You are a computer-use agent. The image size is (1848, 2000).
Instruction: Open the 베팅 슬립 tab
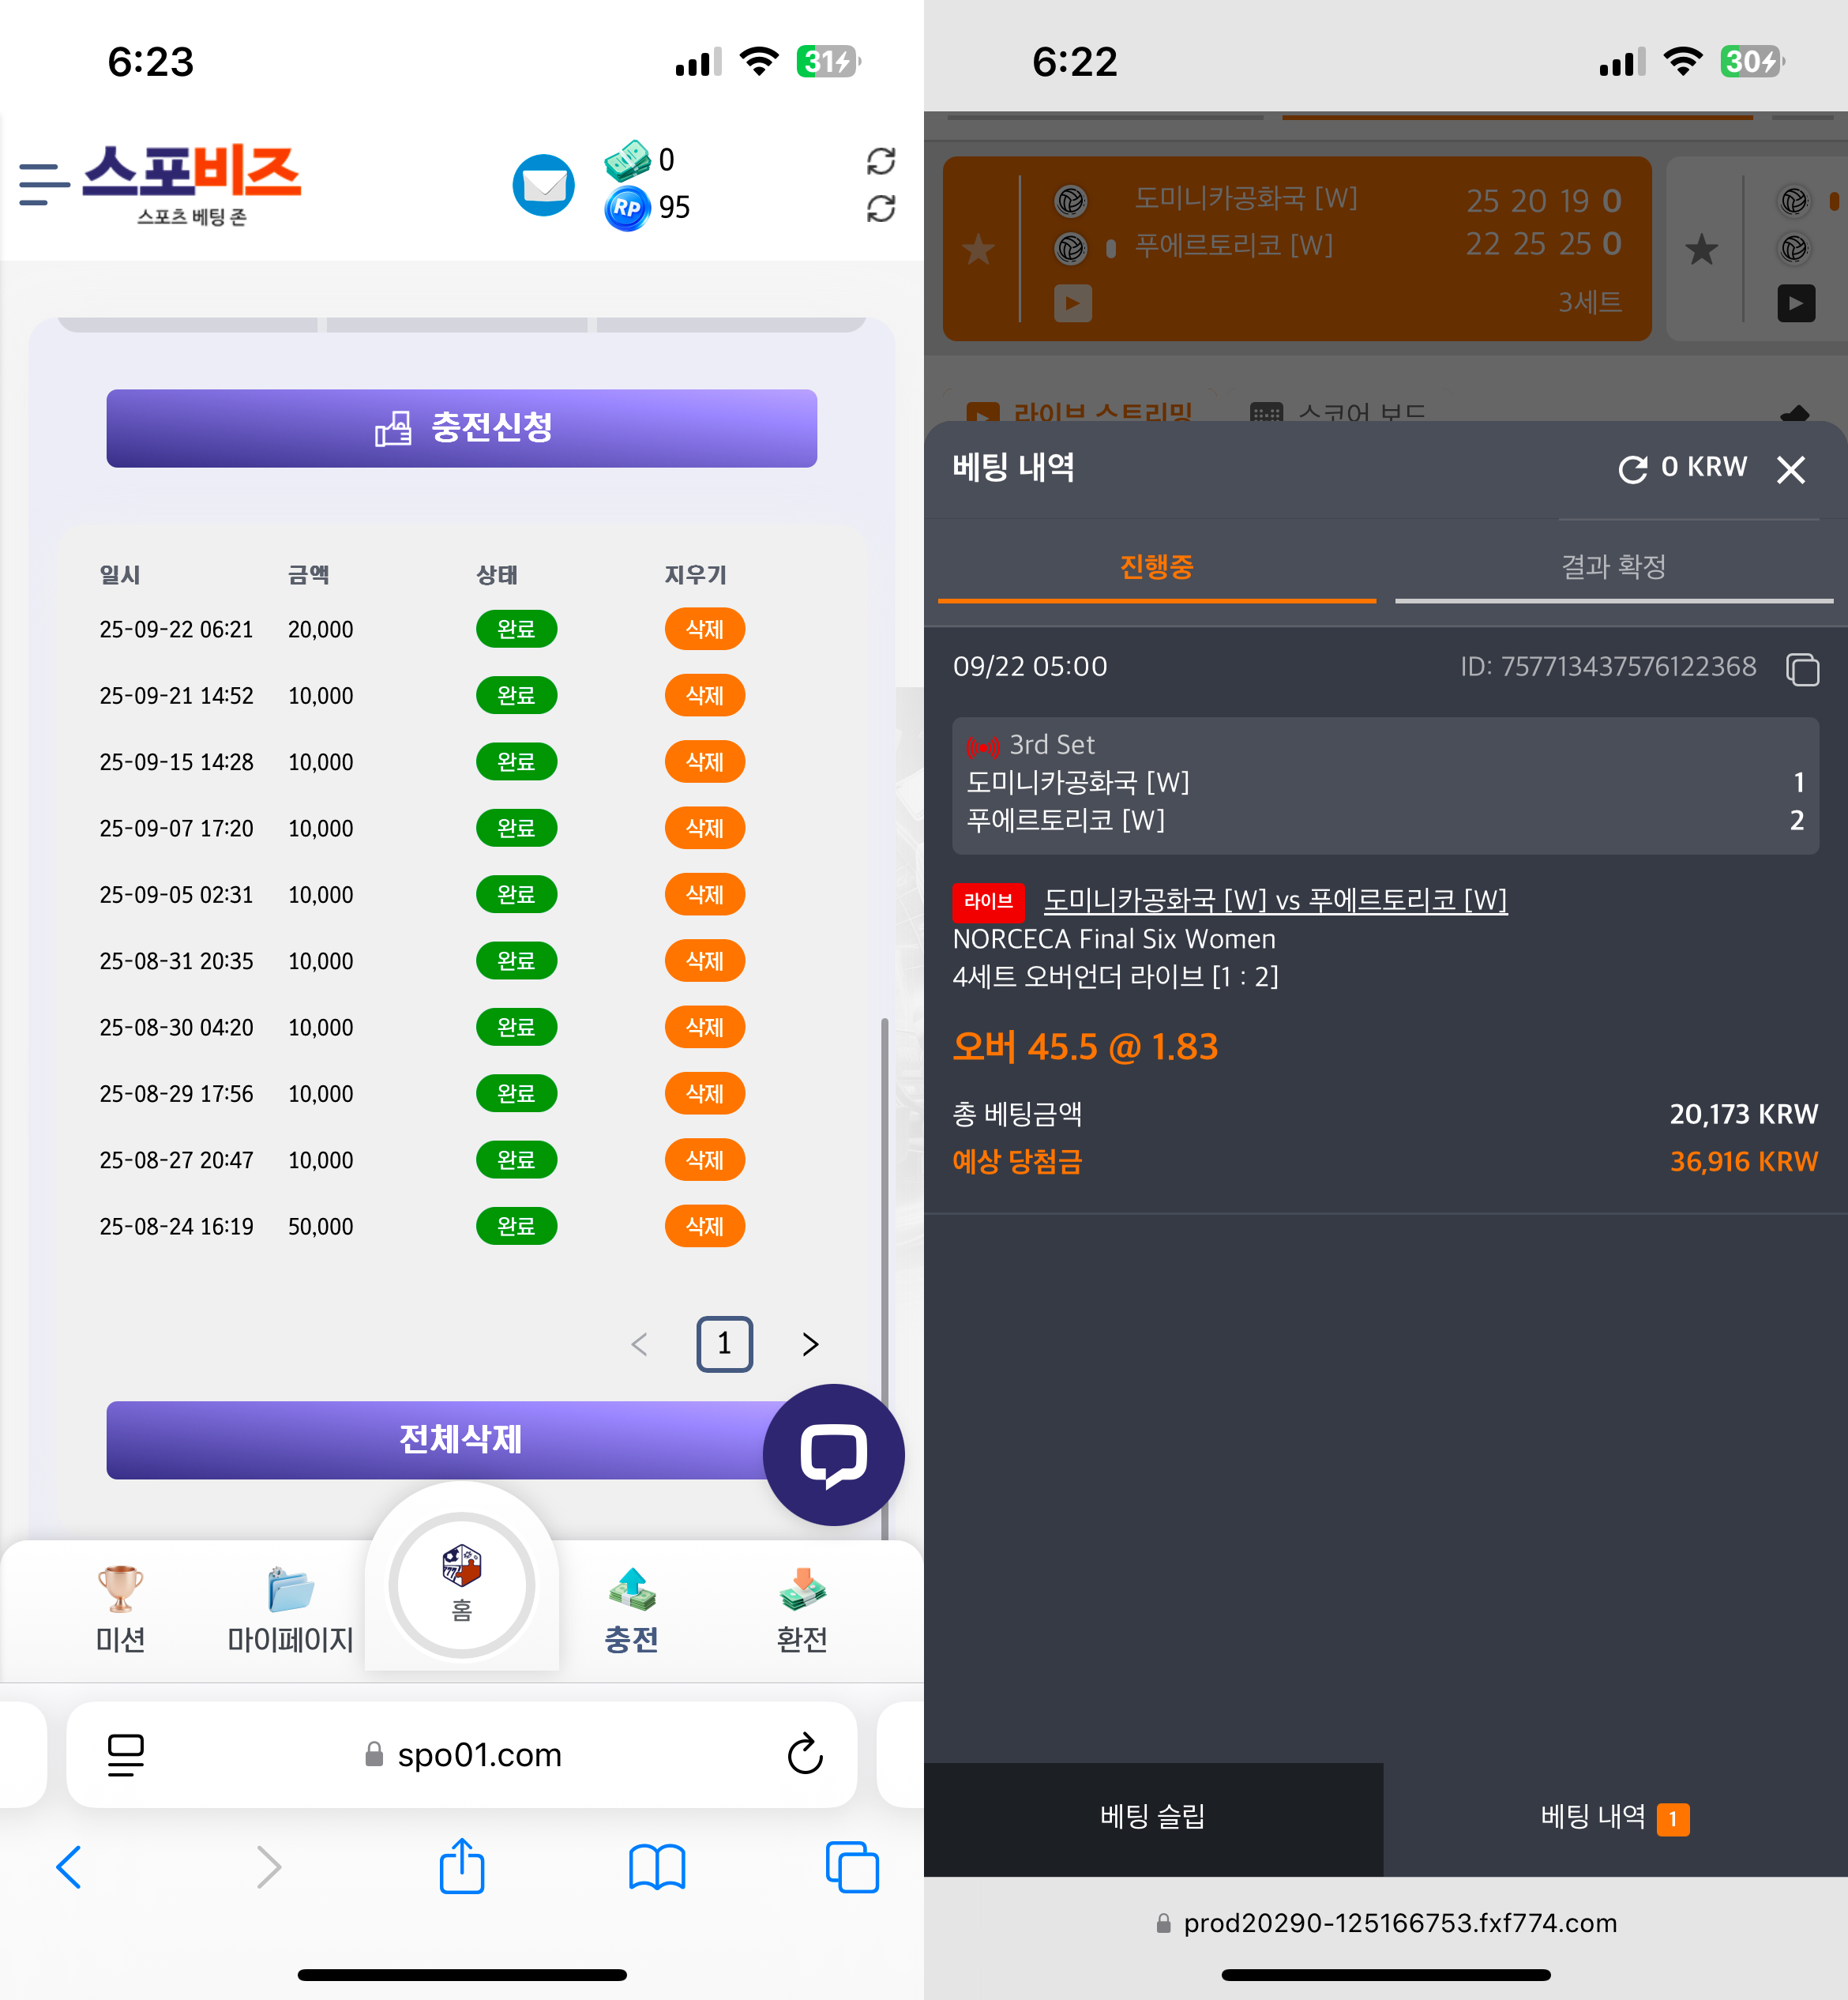[x=1152, y=1816]
